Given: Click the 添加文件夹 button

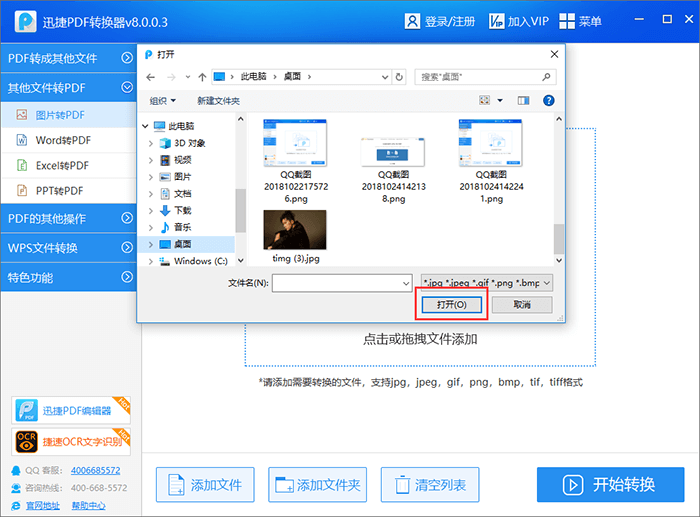Looking at the screenshot, I should pos(317,484).
